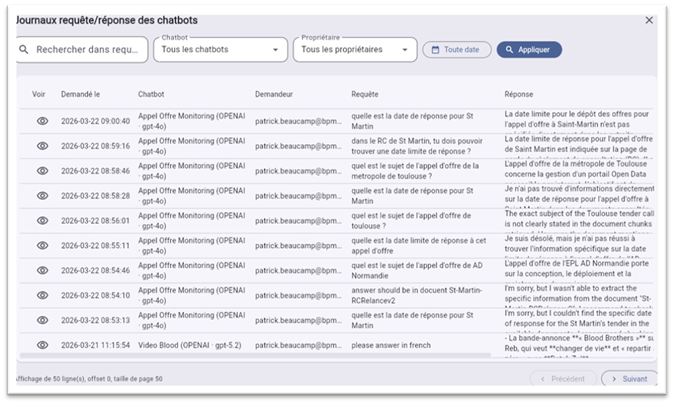Viewport: 674px width, 404px height.
Task: Click response 'Je suis désolé, mais je n'ai pas réussi'
Action: [x=575, y=244]
